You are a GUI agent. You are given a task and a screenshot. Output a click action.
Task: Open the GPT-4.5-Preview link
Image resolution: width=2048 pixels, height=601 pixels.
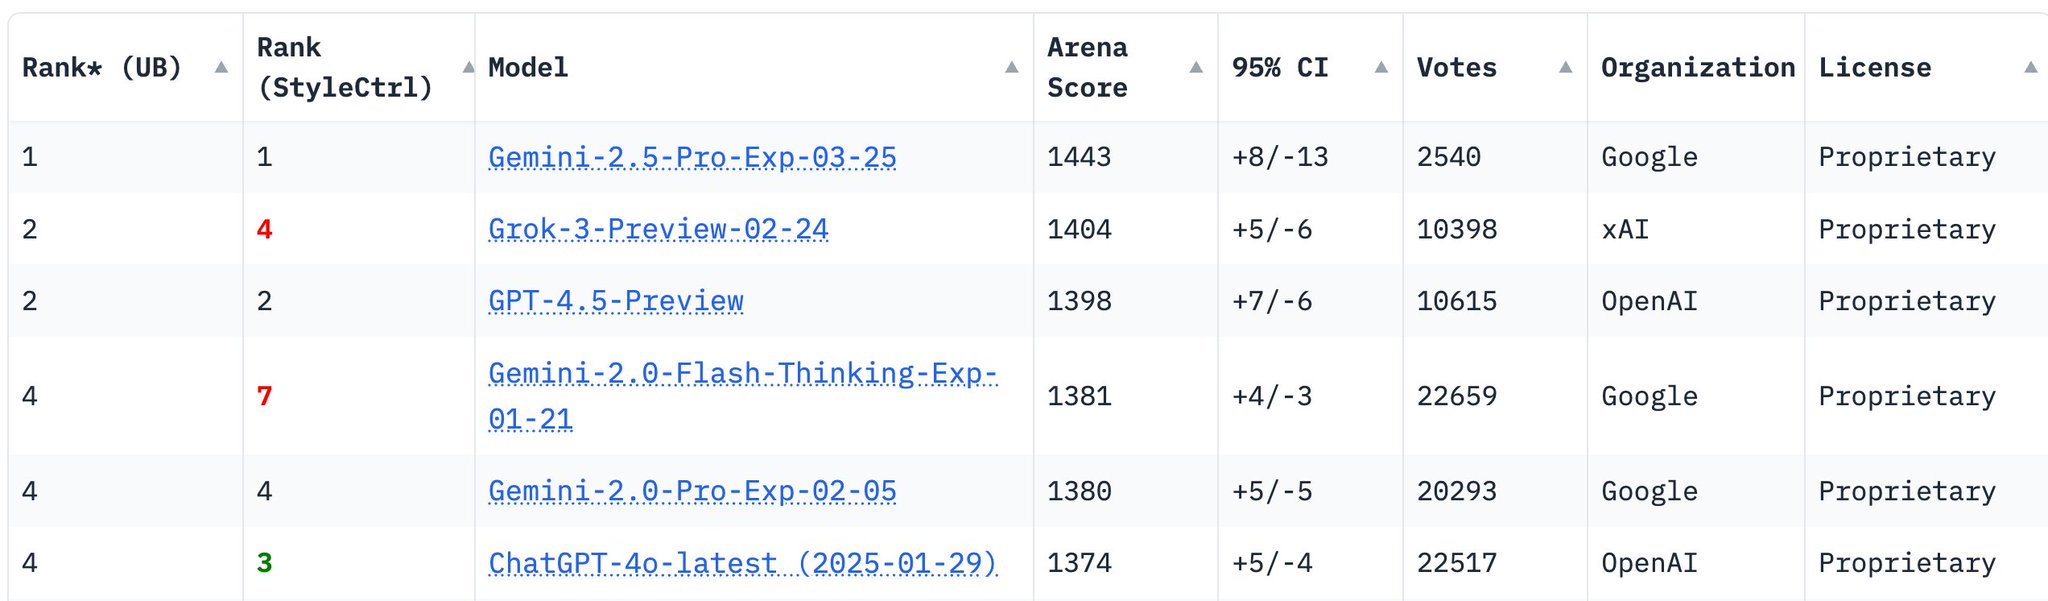pyautogui.click(x=616, y=301)
